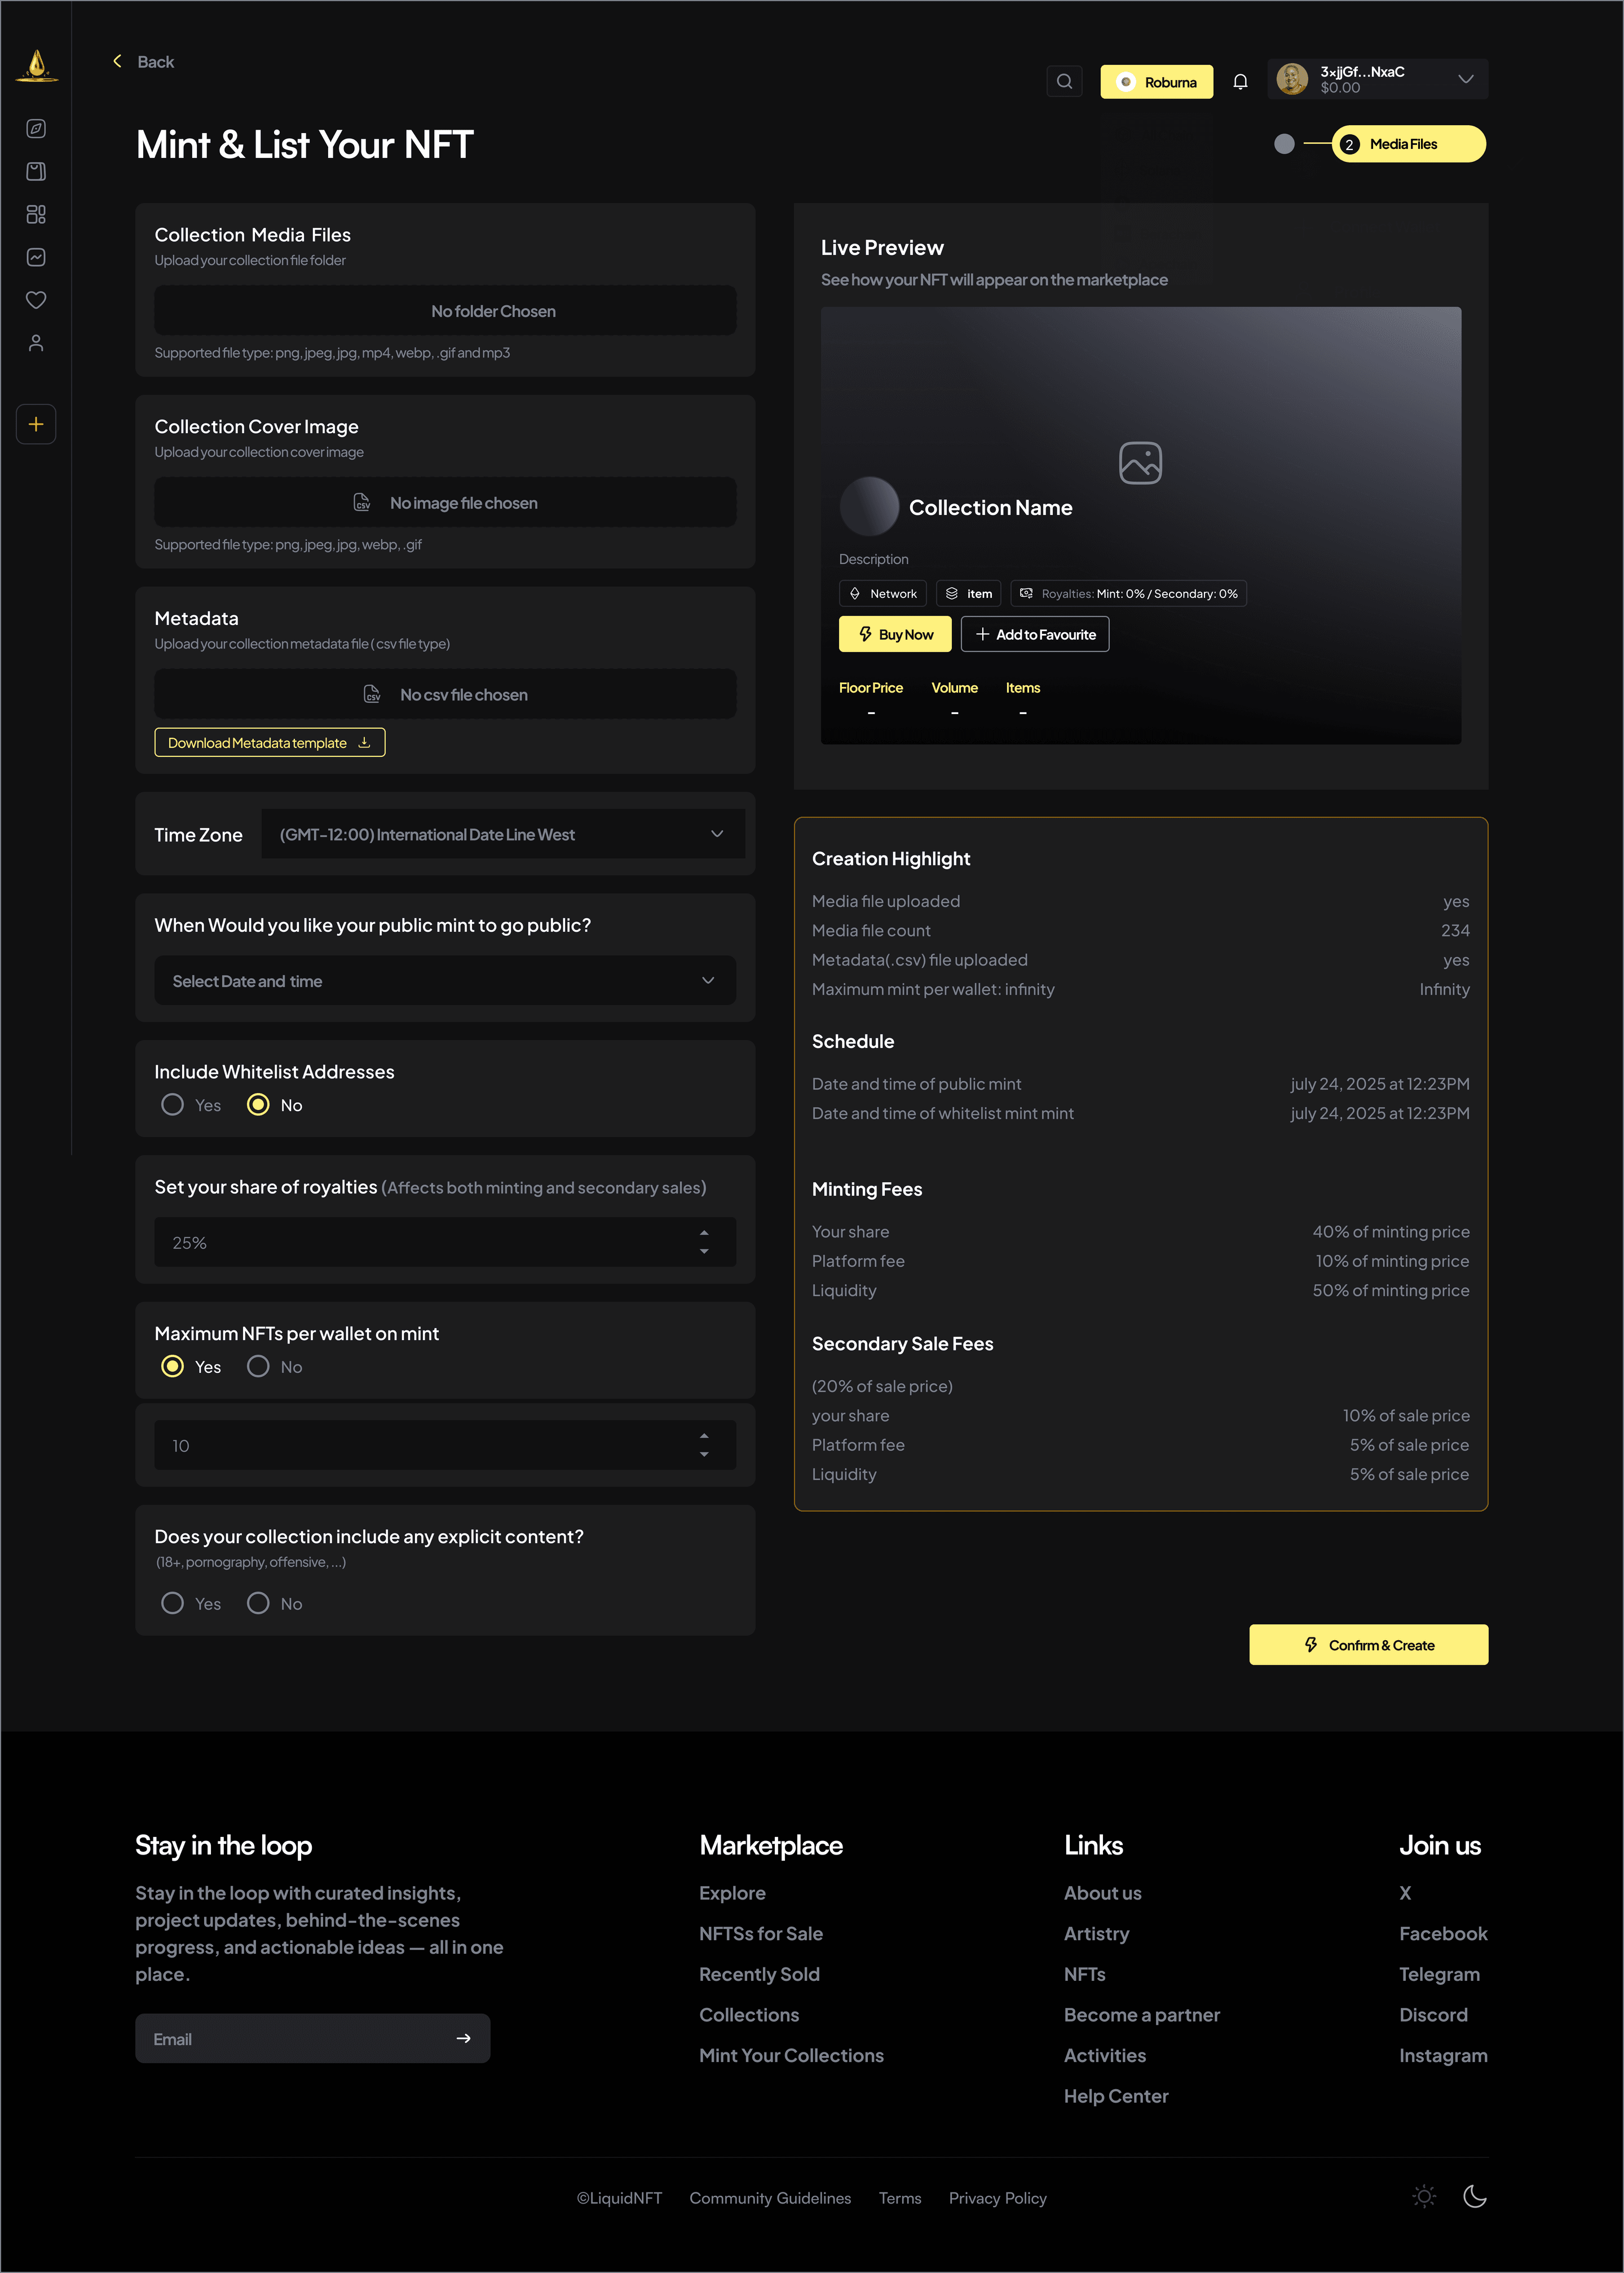The image size is (1624, 2273).
Task: Choose an image in No image file chosen field
Action: (445, 502)
